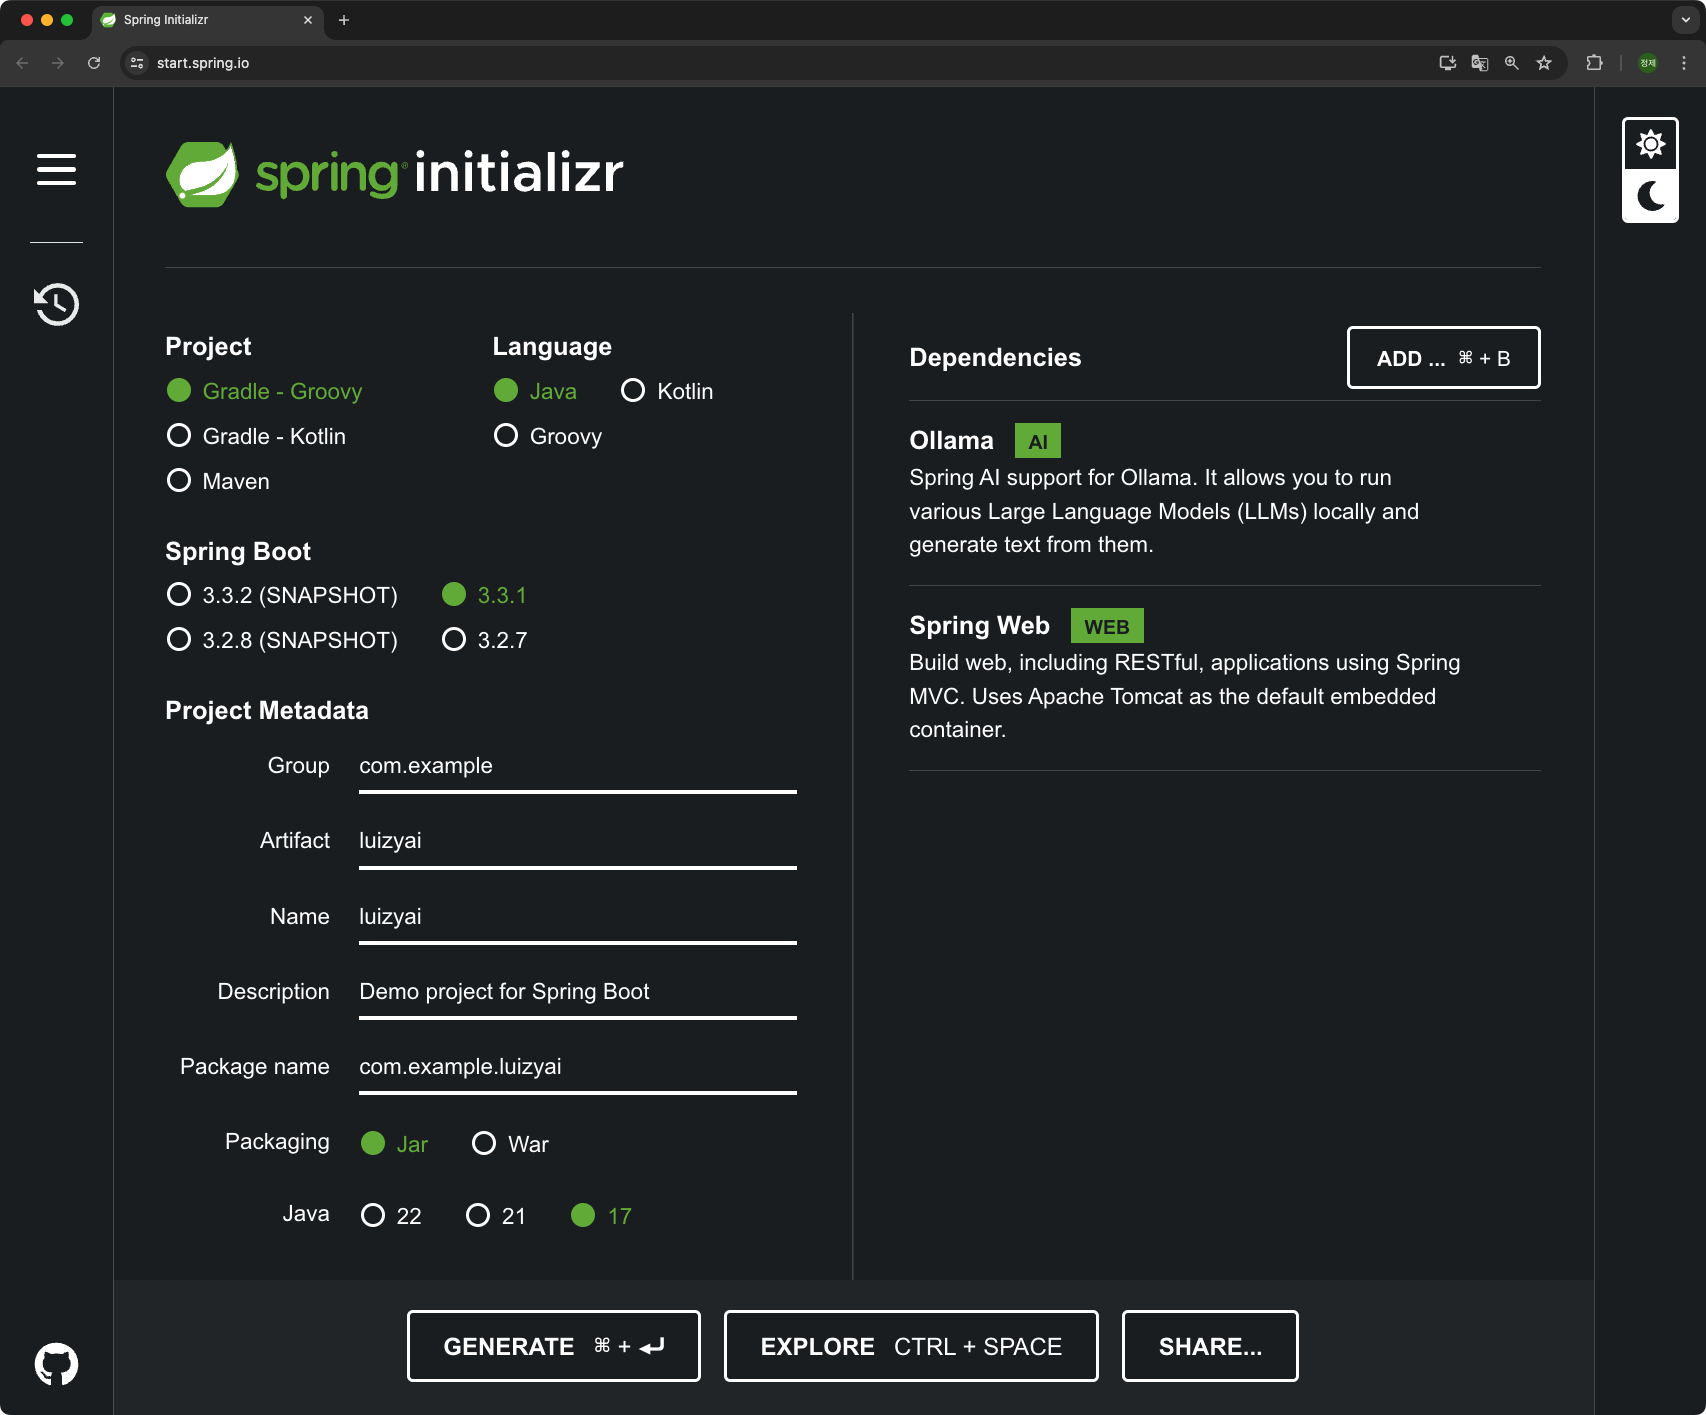Select Java version 21
Viewport: 1706px width, 1415px height.
click(x=496, y=1216)
